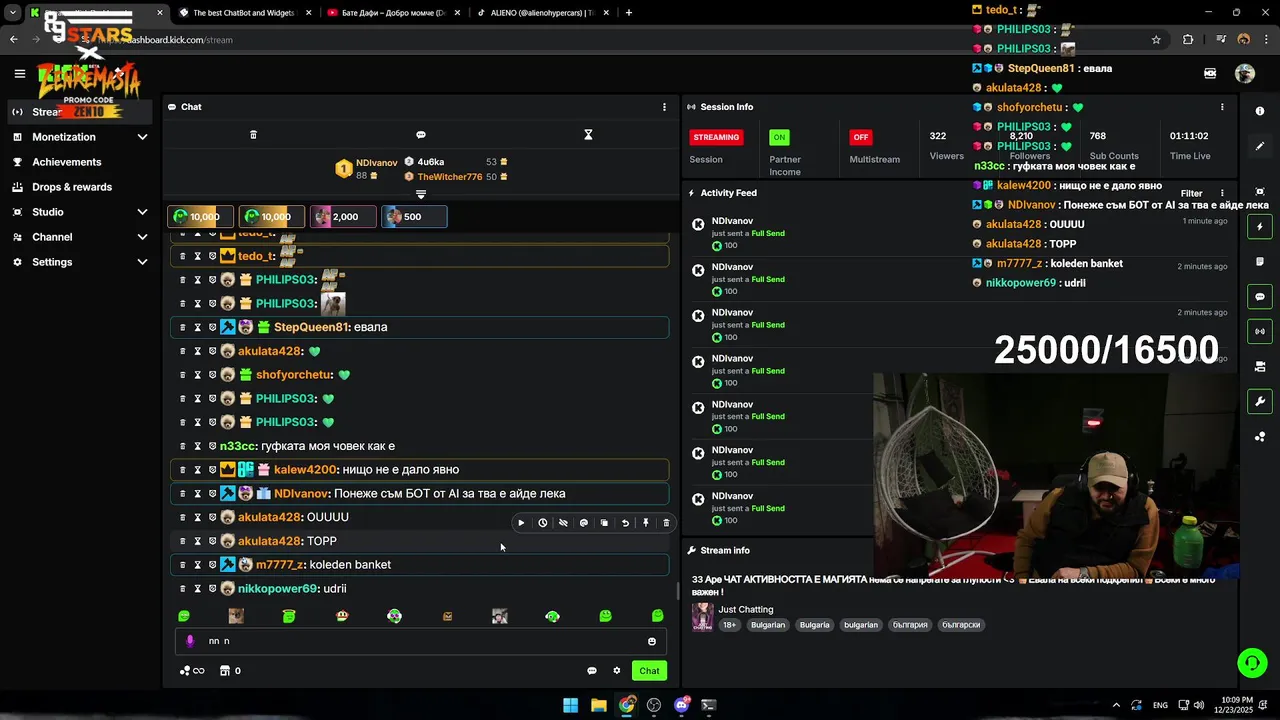Open Session Info three-dot menu

pos(1222,107)
